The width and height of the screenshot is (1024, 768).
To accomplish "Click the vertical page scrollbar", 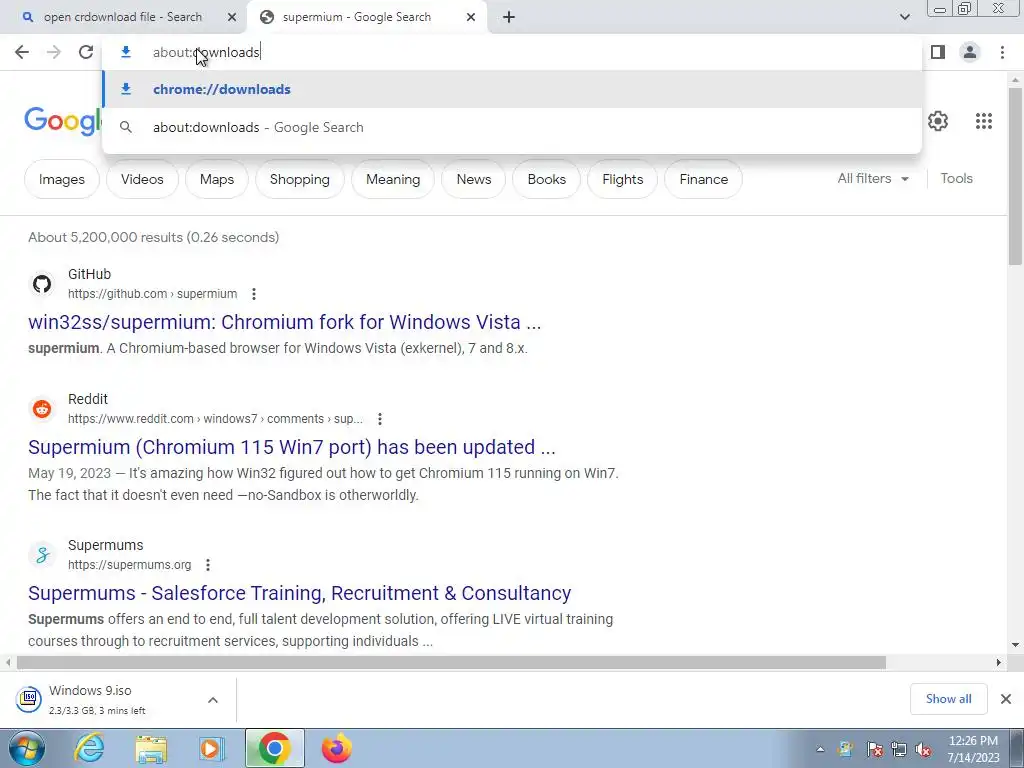I will tap(1015, 176).
